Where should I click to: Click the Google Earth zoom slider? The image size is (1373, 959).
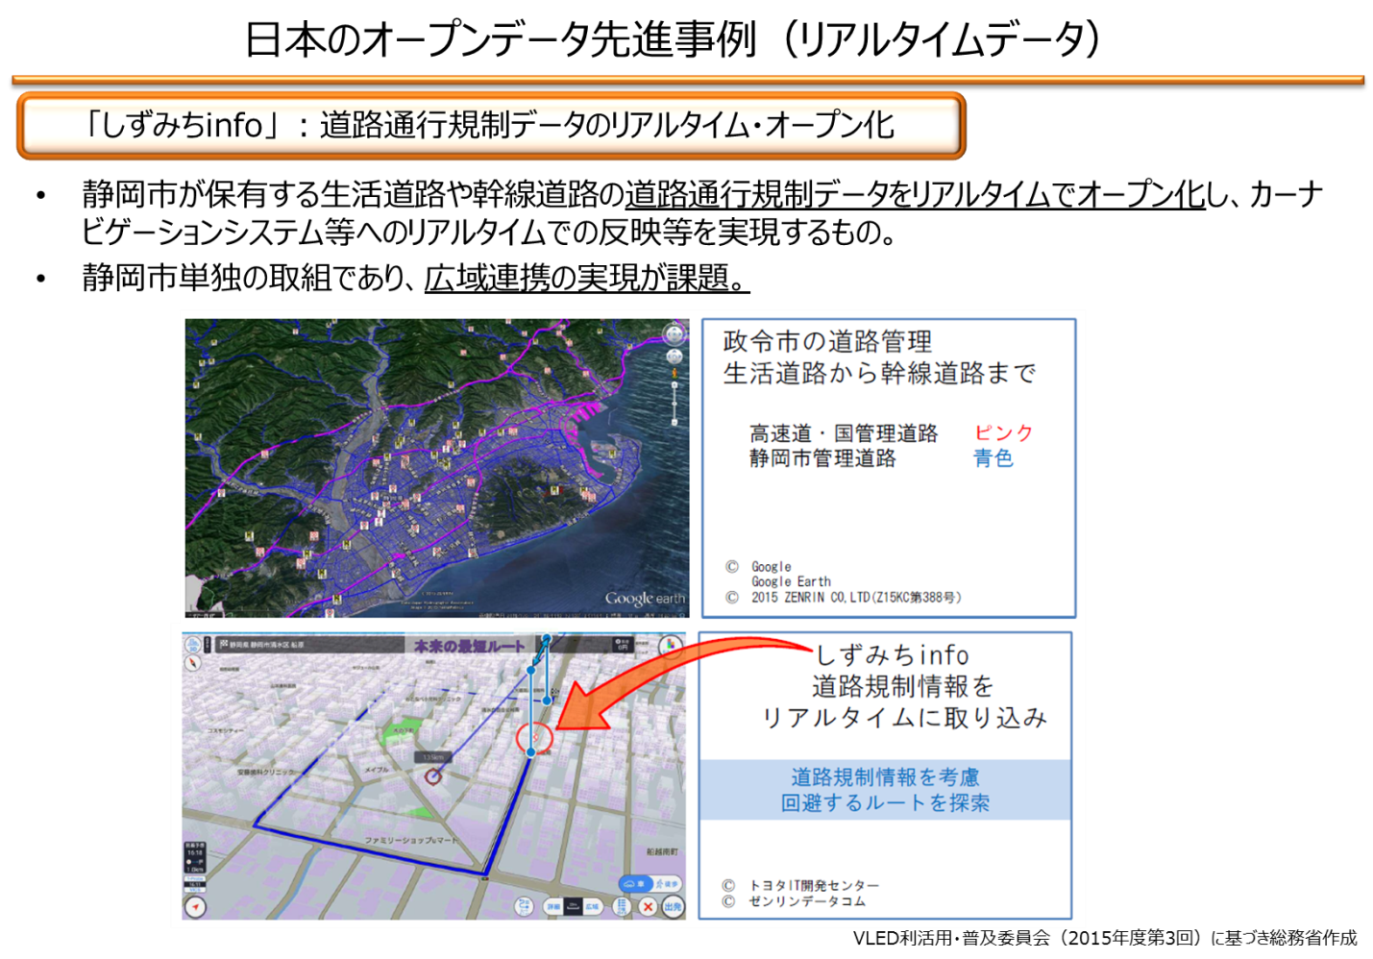pos(675,402)
